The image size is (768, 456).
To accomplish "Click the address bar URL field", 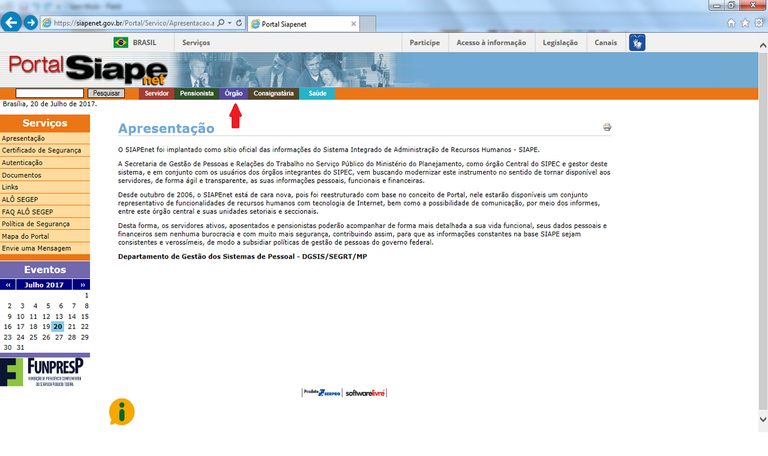I will click(x=134, y=23).
